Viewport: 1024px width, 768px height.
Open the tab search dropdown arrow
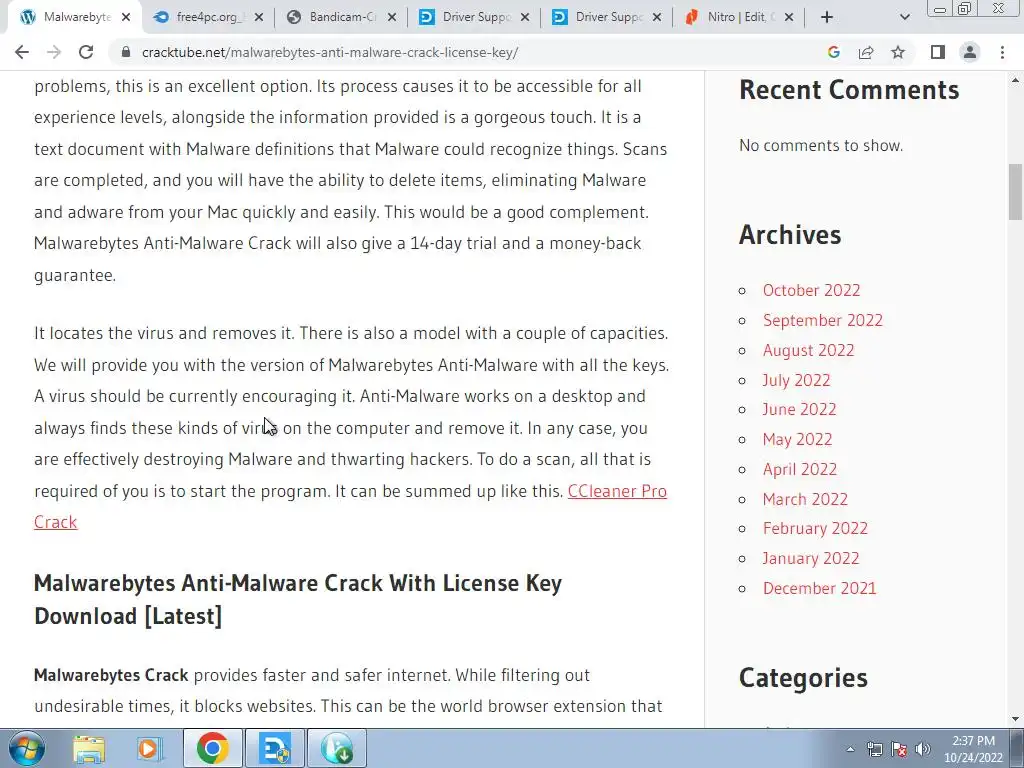pos(904,18)
